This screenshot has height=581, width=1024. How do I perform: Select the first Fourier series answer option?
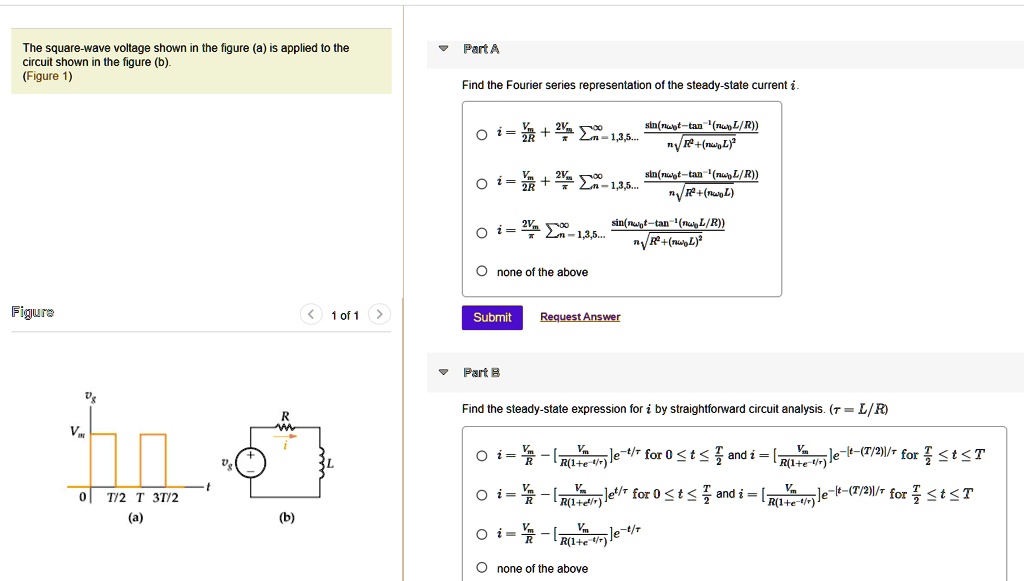coord(481,135)
